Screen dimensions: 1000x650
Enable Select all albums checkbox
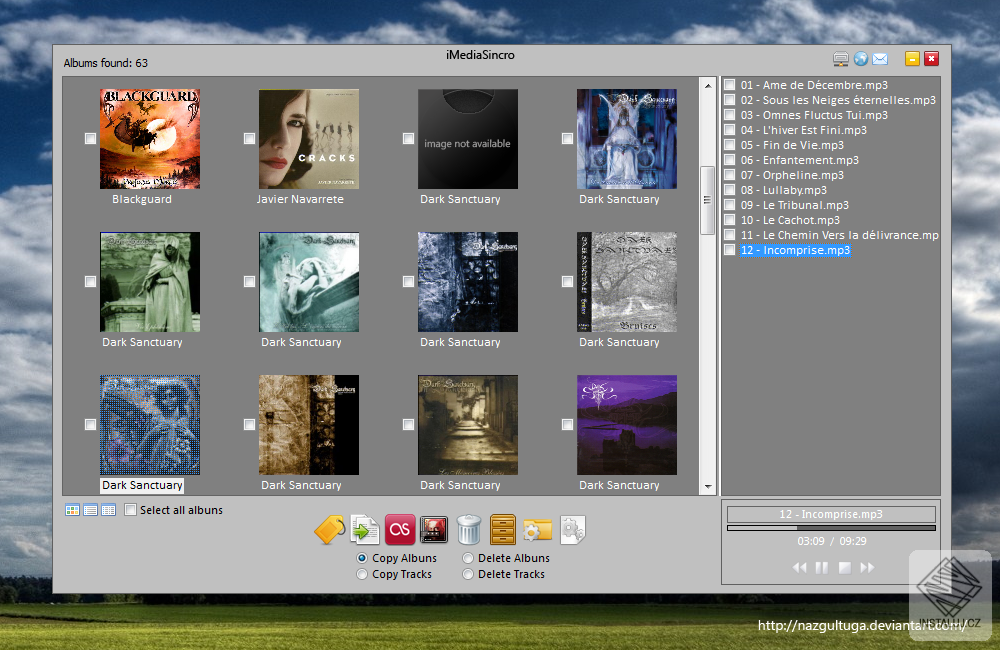[x=130, y=510]
